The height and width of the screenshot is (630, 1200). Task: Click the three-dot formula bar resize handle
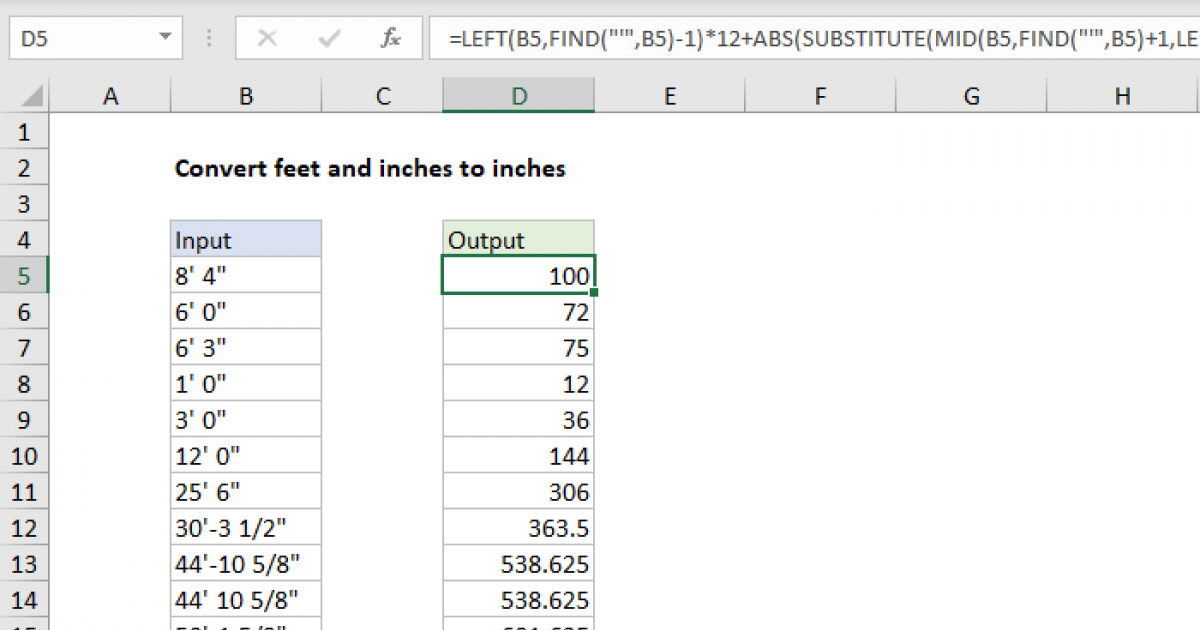click(x=209, y=39)
